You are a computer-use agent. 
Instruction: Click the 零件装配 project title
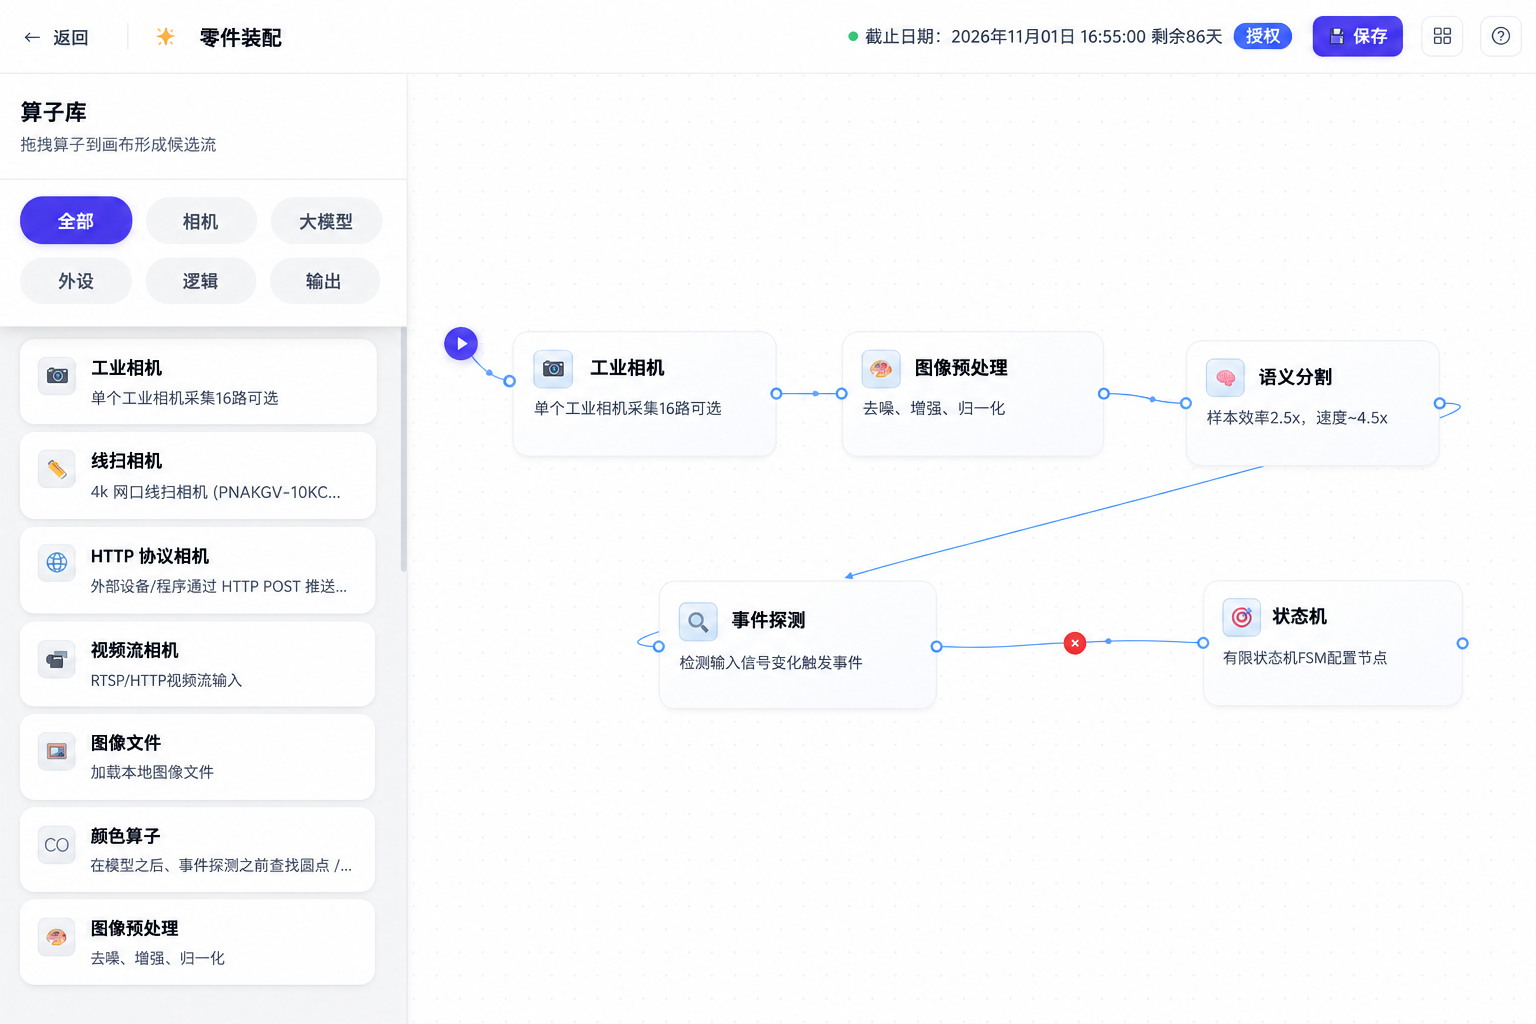pos(241,38)
